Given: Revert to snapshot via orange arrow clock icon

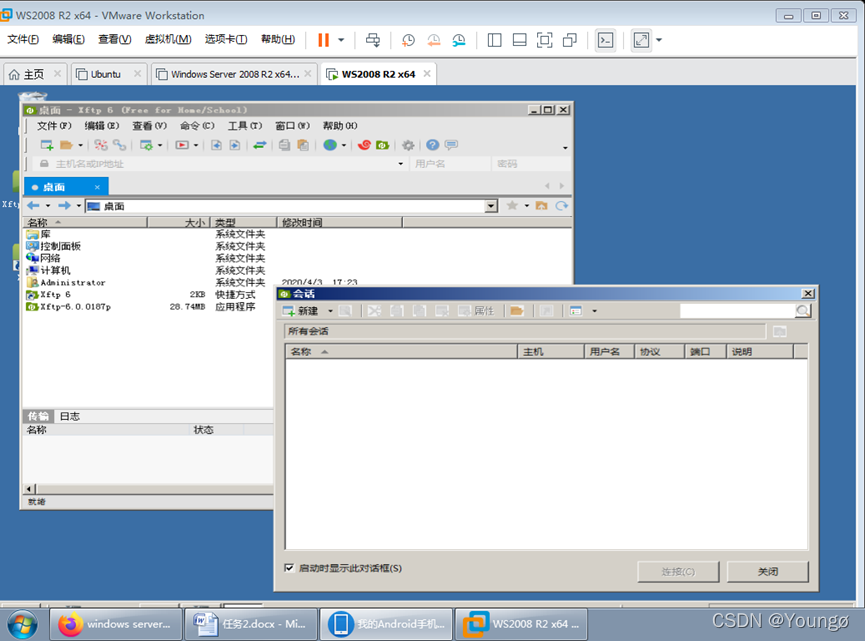Looking at the screenshot, I should coord(434,40).
